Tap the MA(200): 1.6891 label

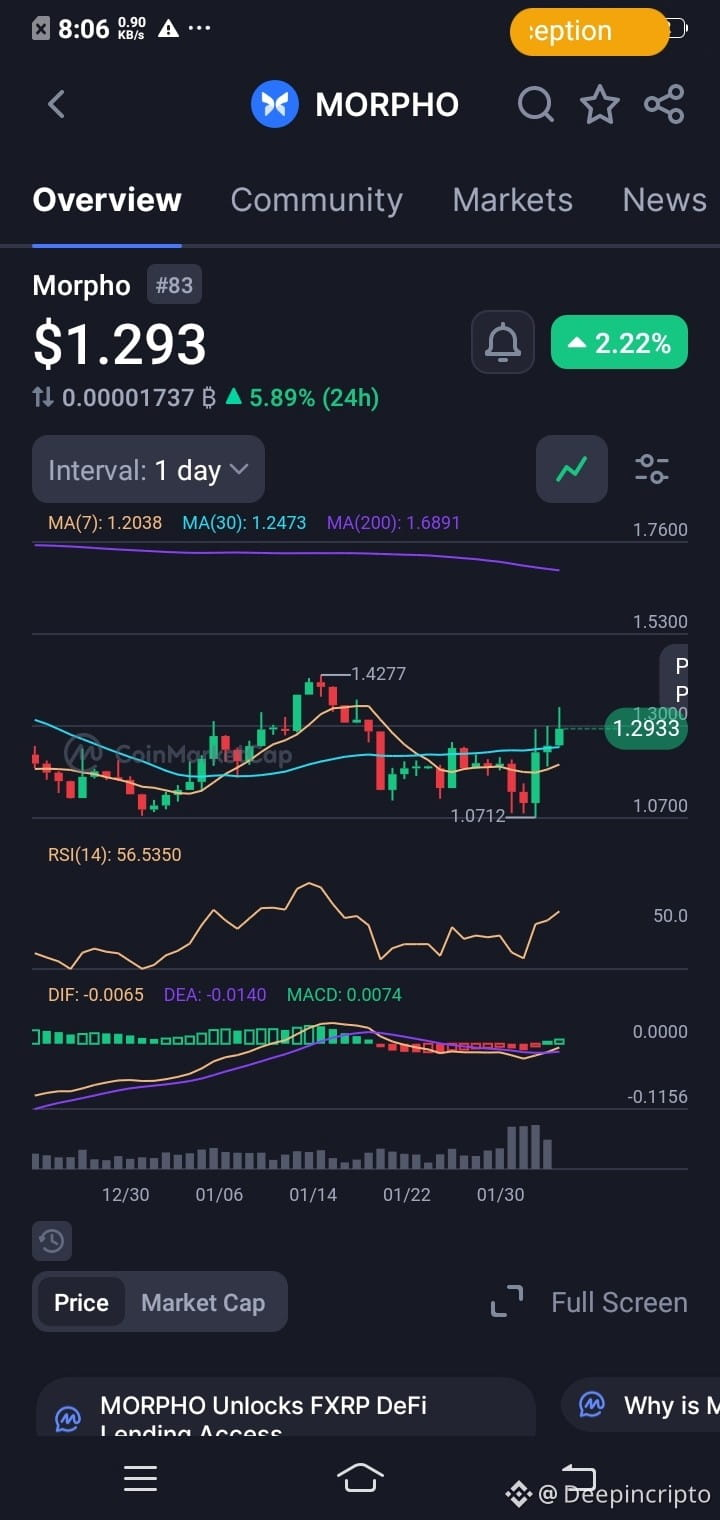point(393,522)
